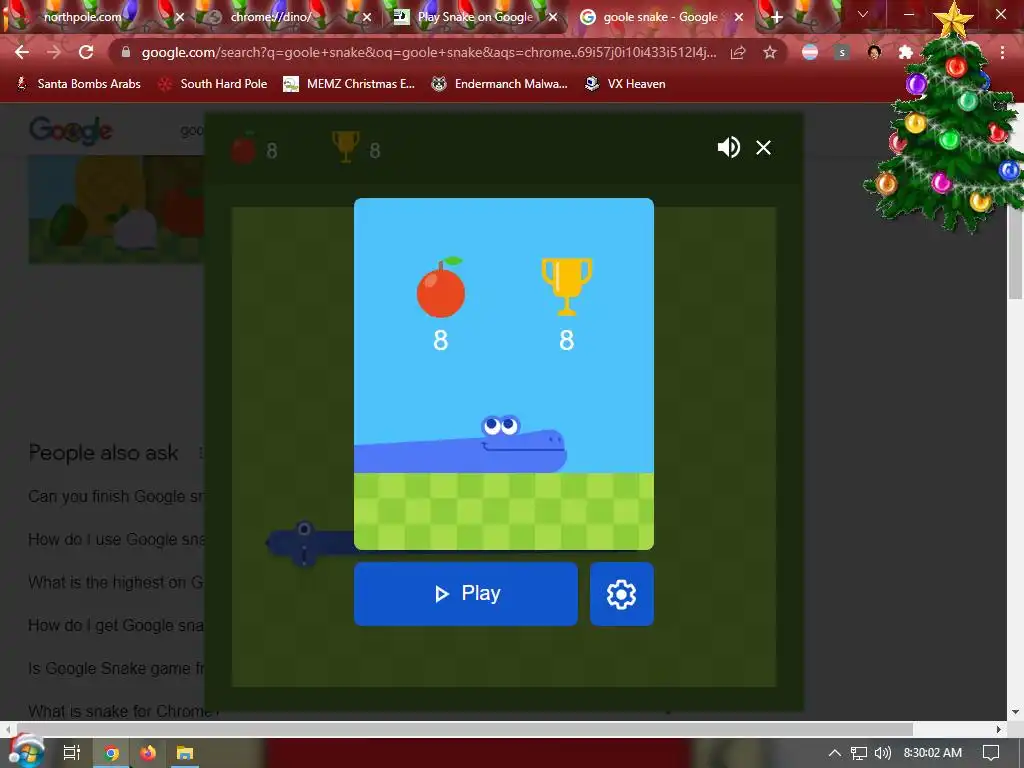Close the Play Snake on Google tab

coord(553,18)
